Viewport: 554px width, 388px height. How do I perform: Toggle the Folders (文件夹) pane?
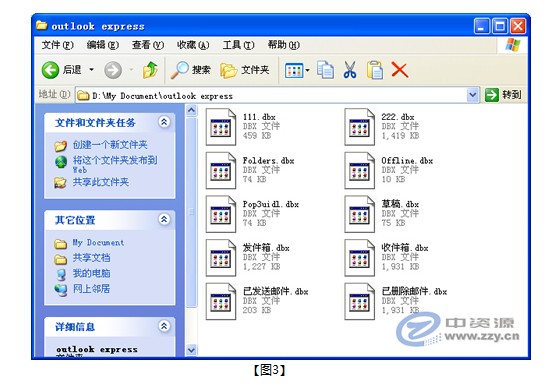[244, 70]
